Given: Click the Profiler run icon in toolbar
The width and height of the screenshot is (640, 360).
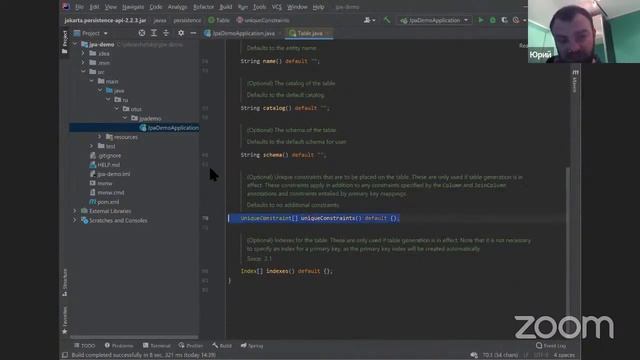Looking at the screenshot, I should coord(516,20).
